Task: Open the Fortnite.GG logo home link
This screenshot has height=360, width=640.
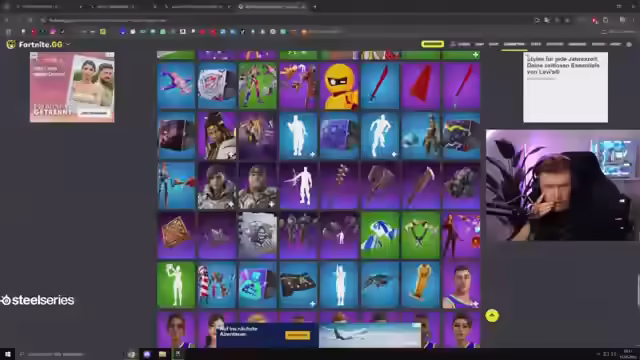Action: pos(35,44)
